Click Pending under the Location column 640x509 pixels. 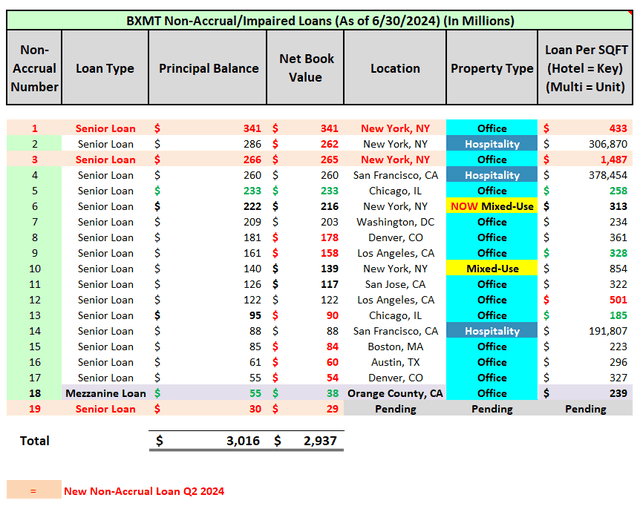(396, 409)
